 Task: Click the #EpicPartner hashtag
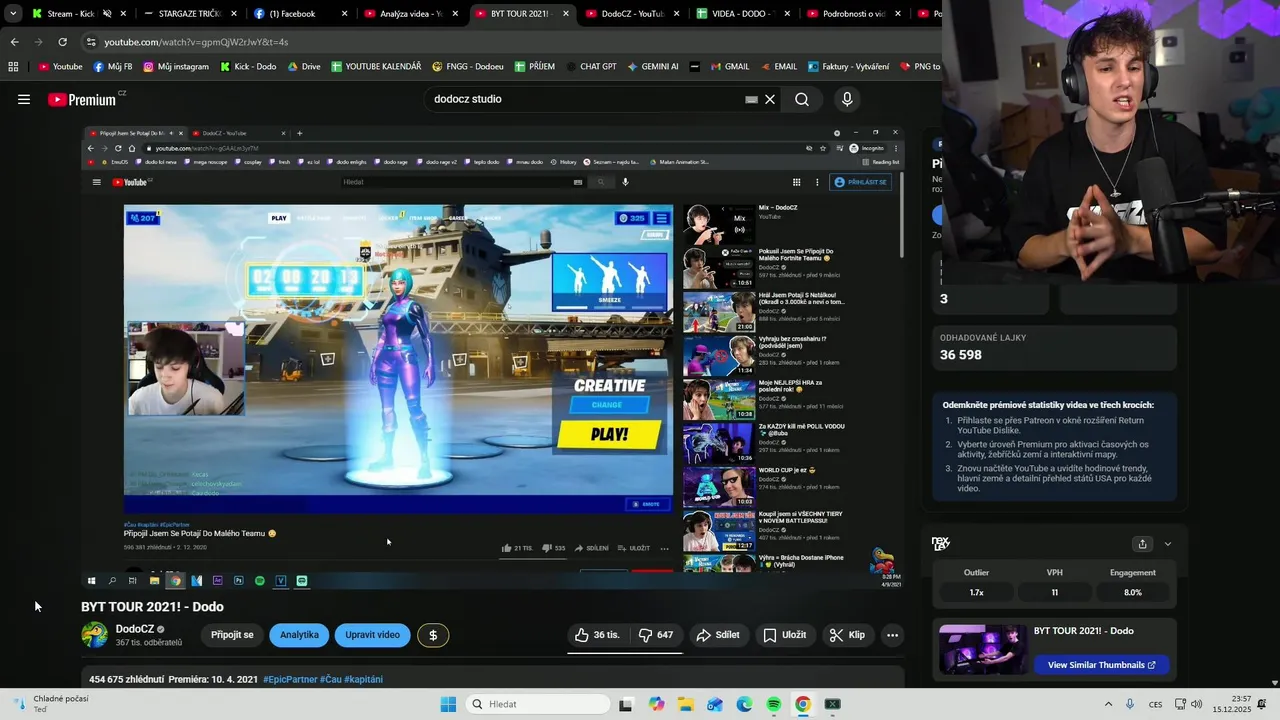coord(290,679)
